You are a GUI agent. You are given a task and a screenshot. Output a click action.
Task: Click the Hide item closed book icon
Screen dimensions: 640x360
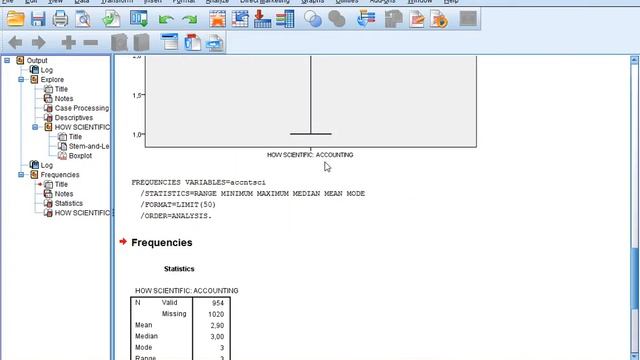(x=141, y=42)
